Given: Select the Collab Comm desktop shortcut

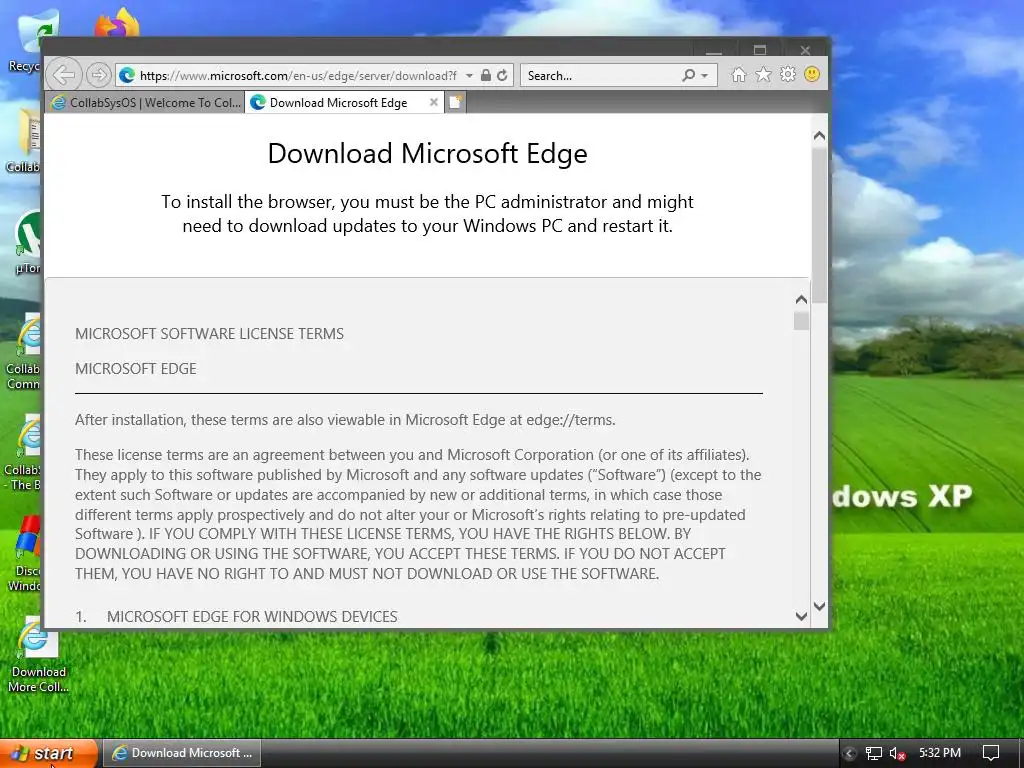Looking at the screenshot, I should [26, 351].
